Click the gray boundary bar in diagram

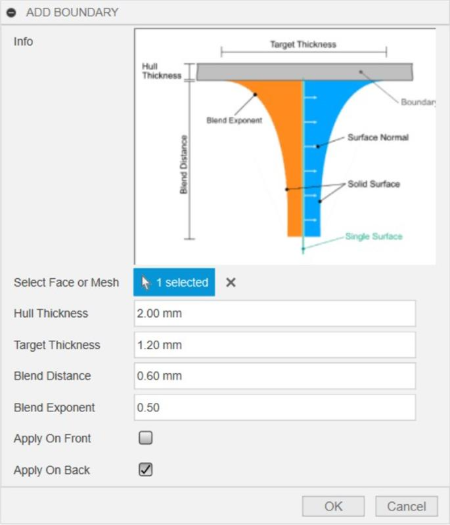pyautogui.click(x=304, y=72)
